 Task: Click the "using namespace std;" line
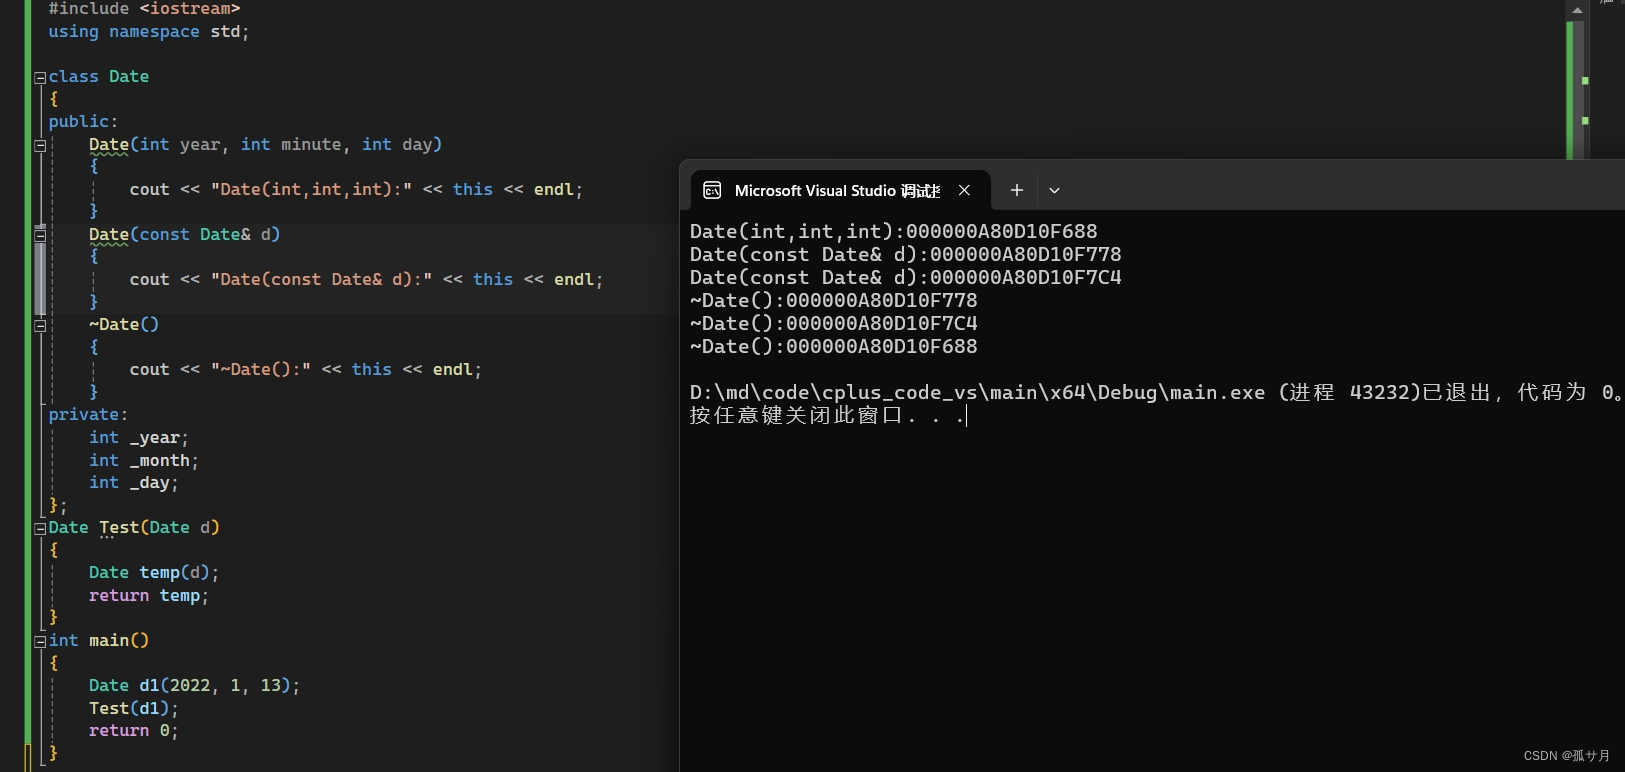point(148,32)
